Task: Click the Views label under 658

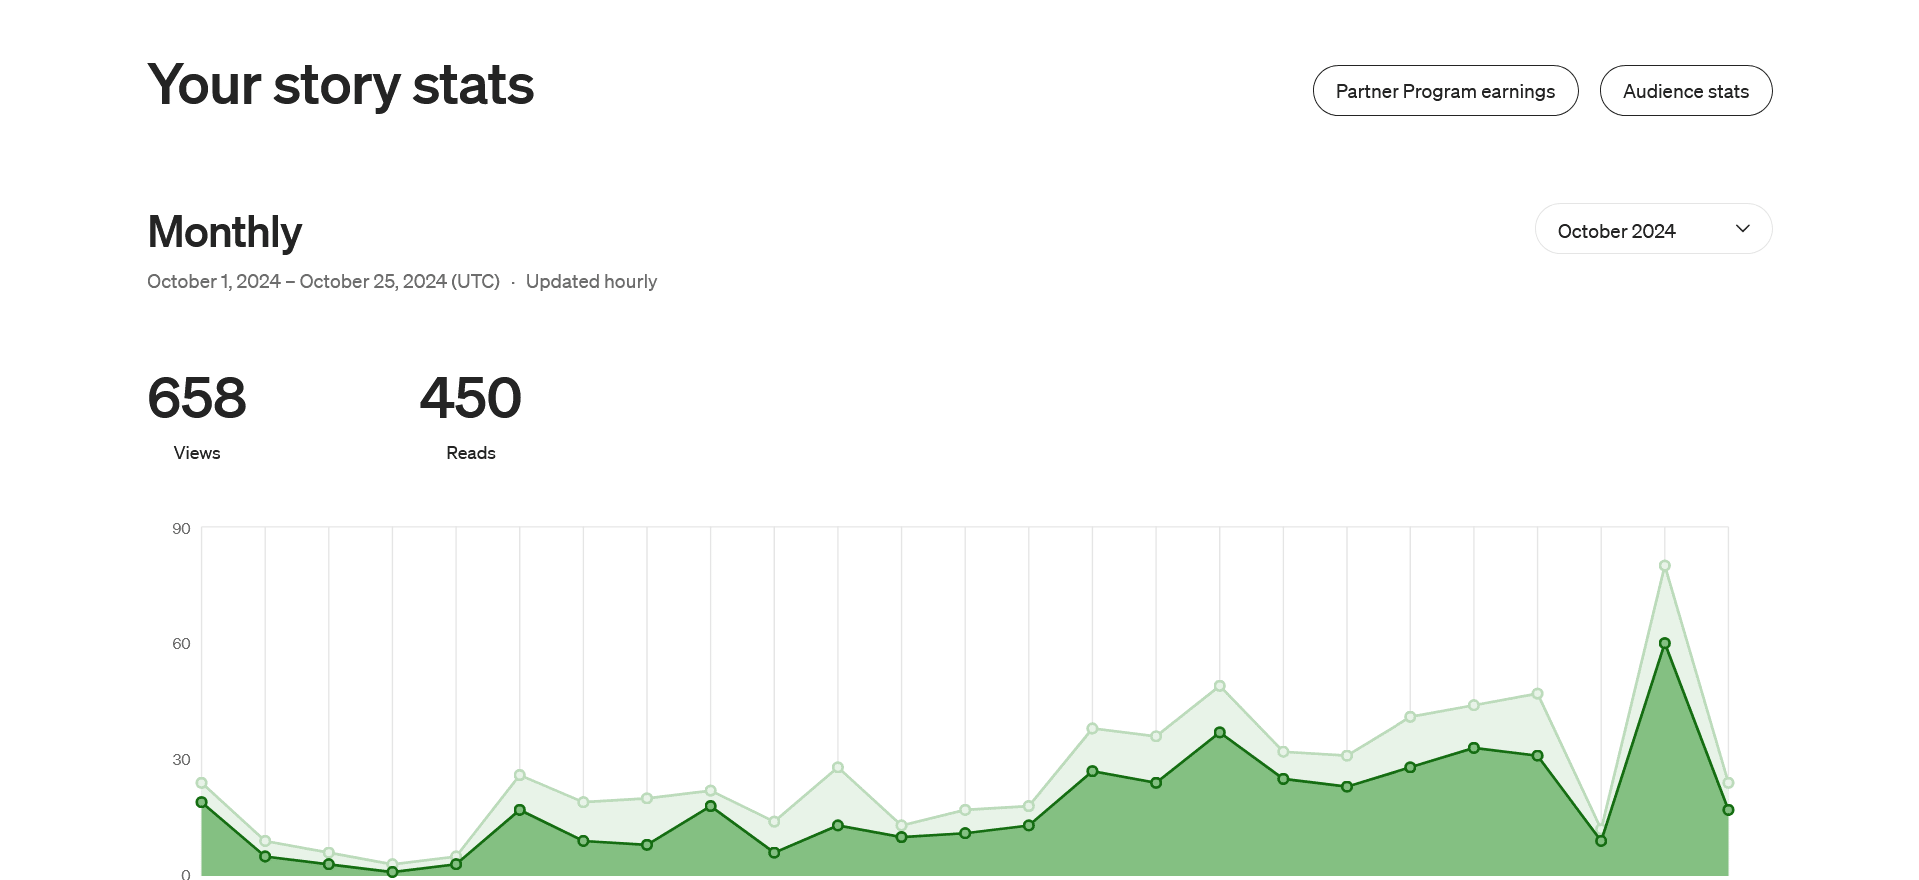Action: coord(197,453)
